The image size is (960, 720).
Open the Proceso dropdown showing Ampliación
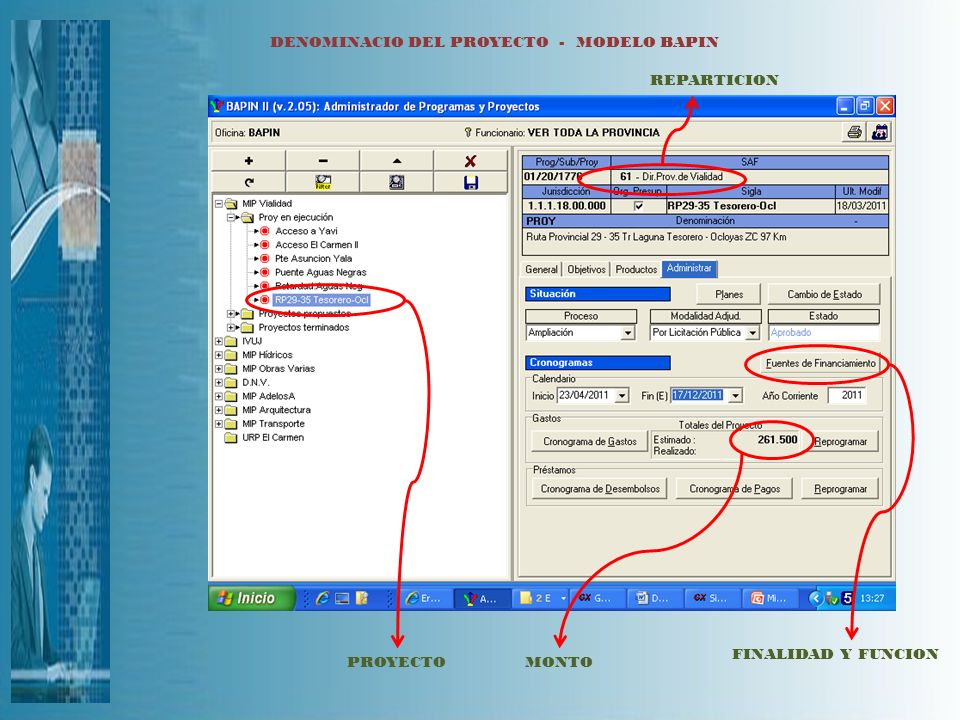(x=628, y=333)
